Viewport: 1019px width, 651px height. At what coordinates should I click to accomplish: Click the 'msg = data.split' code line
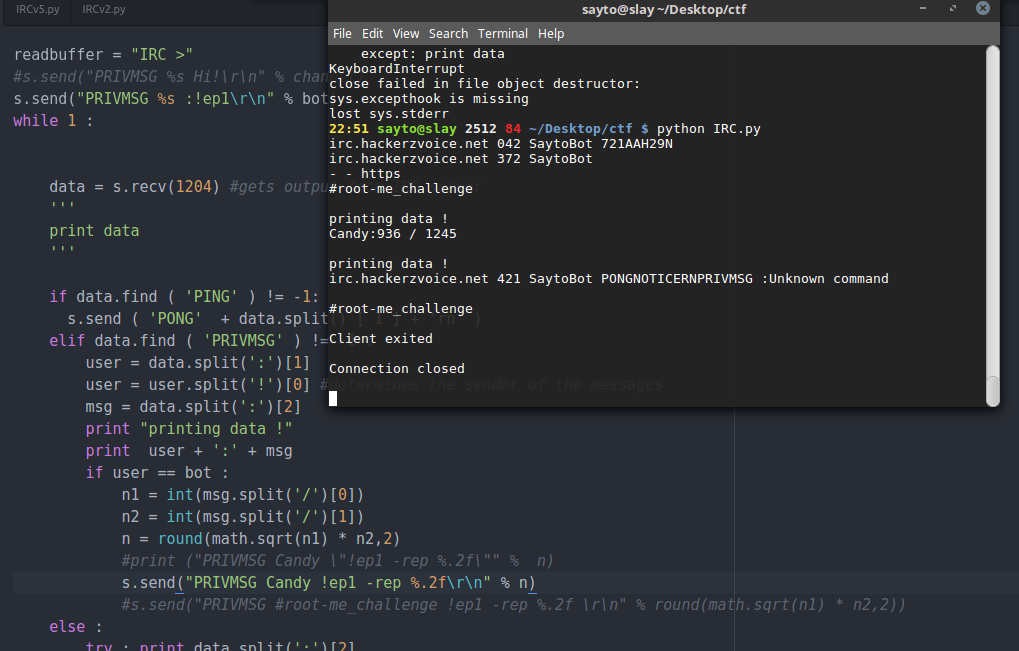193,407
